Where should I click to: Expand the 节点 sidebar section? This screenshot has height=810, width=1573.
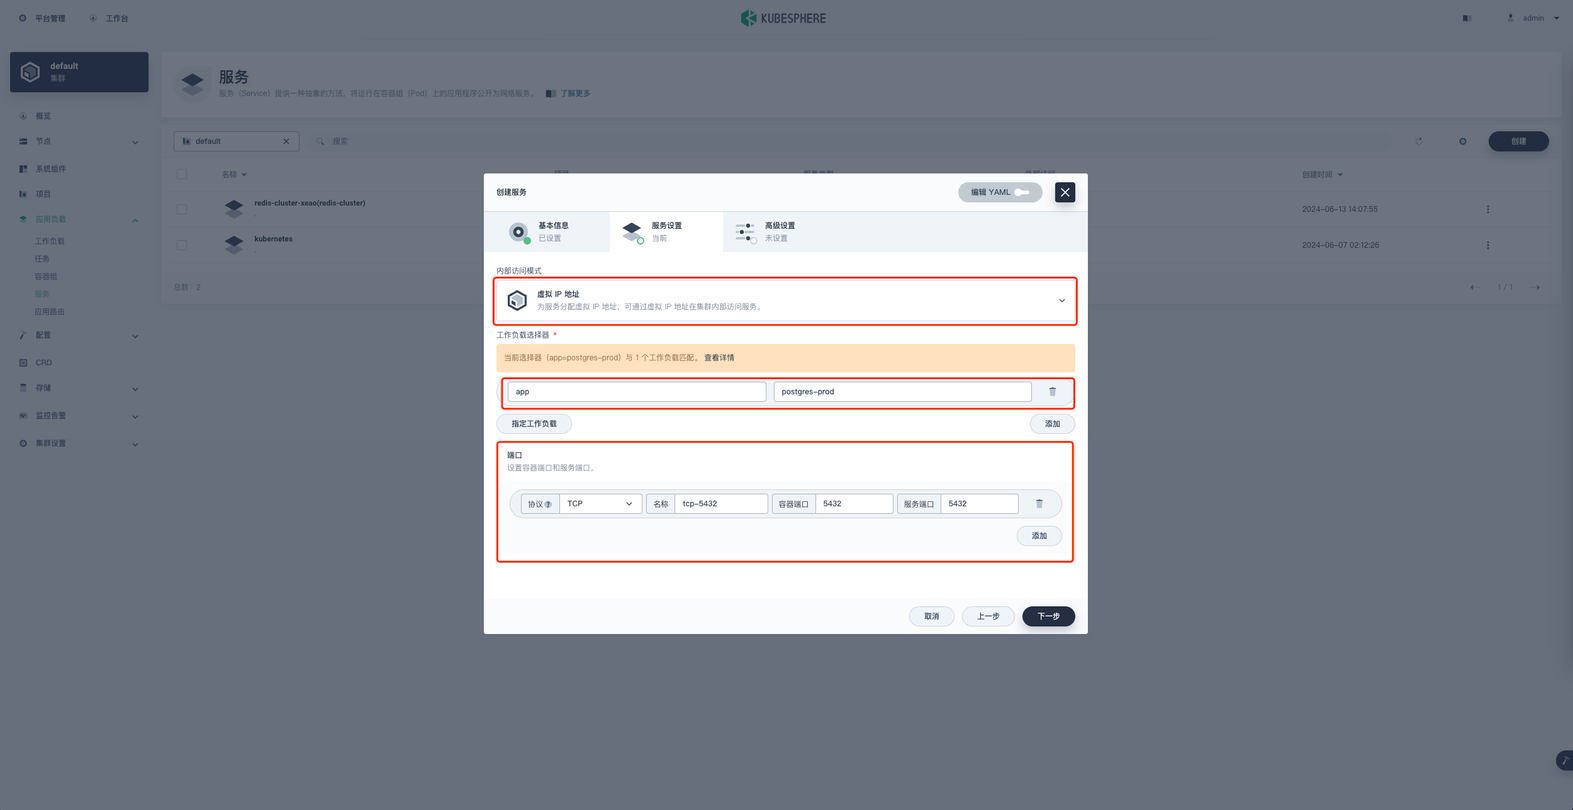click(x=79, y=142)
